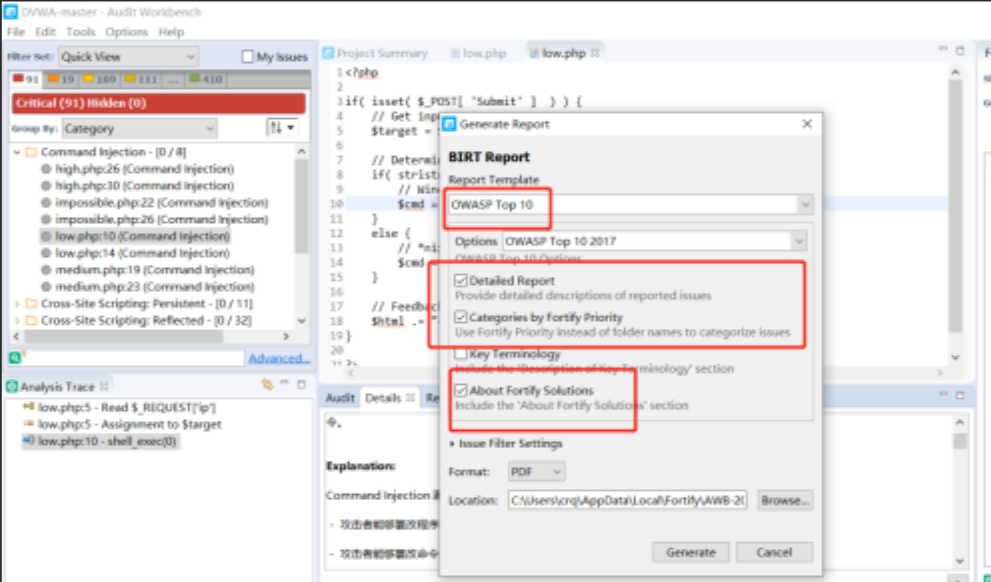Close the Details tab
Image resolution: width=991 pixels, height=582 pixels.
410,397
